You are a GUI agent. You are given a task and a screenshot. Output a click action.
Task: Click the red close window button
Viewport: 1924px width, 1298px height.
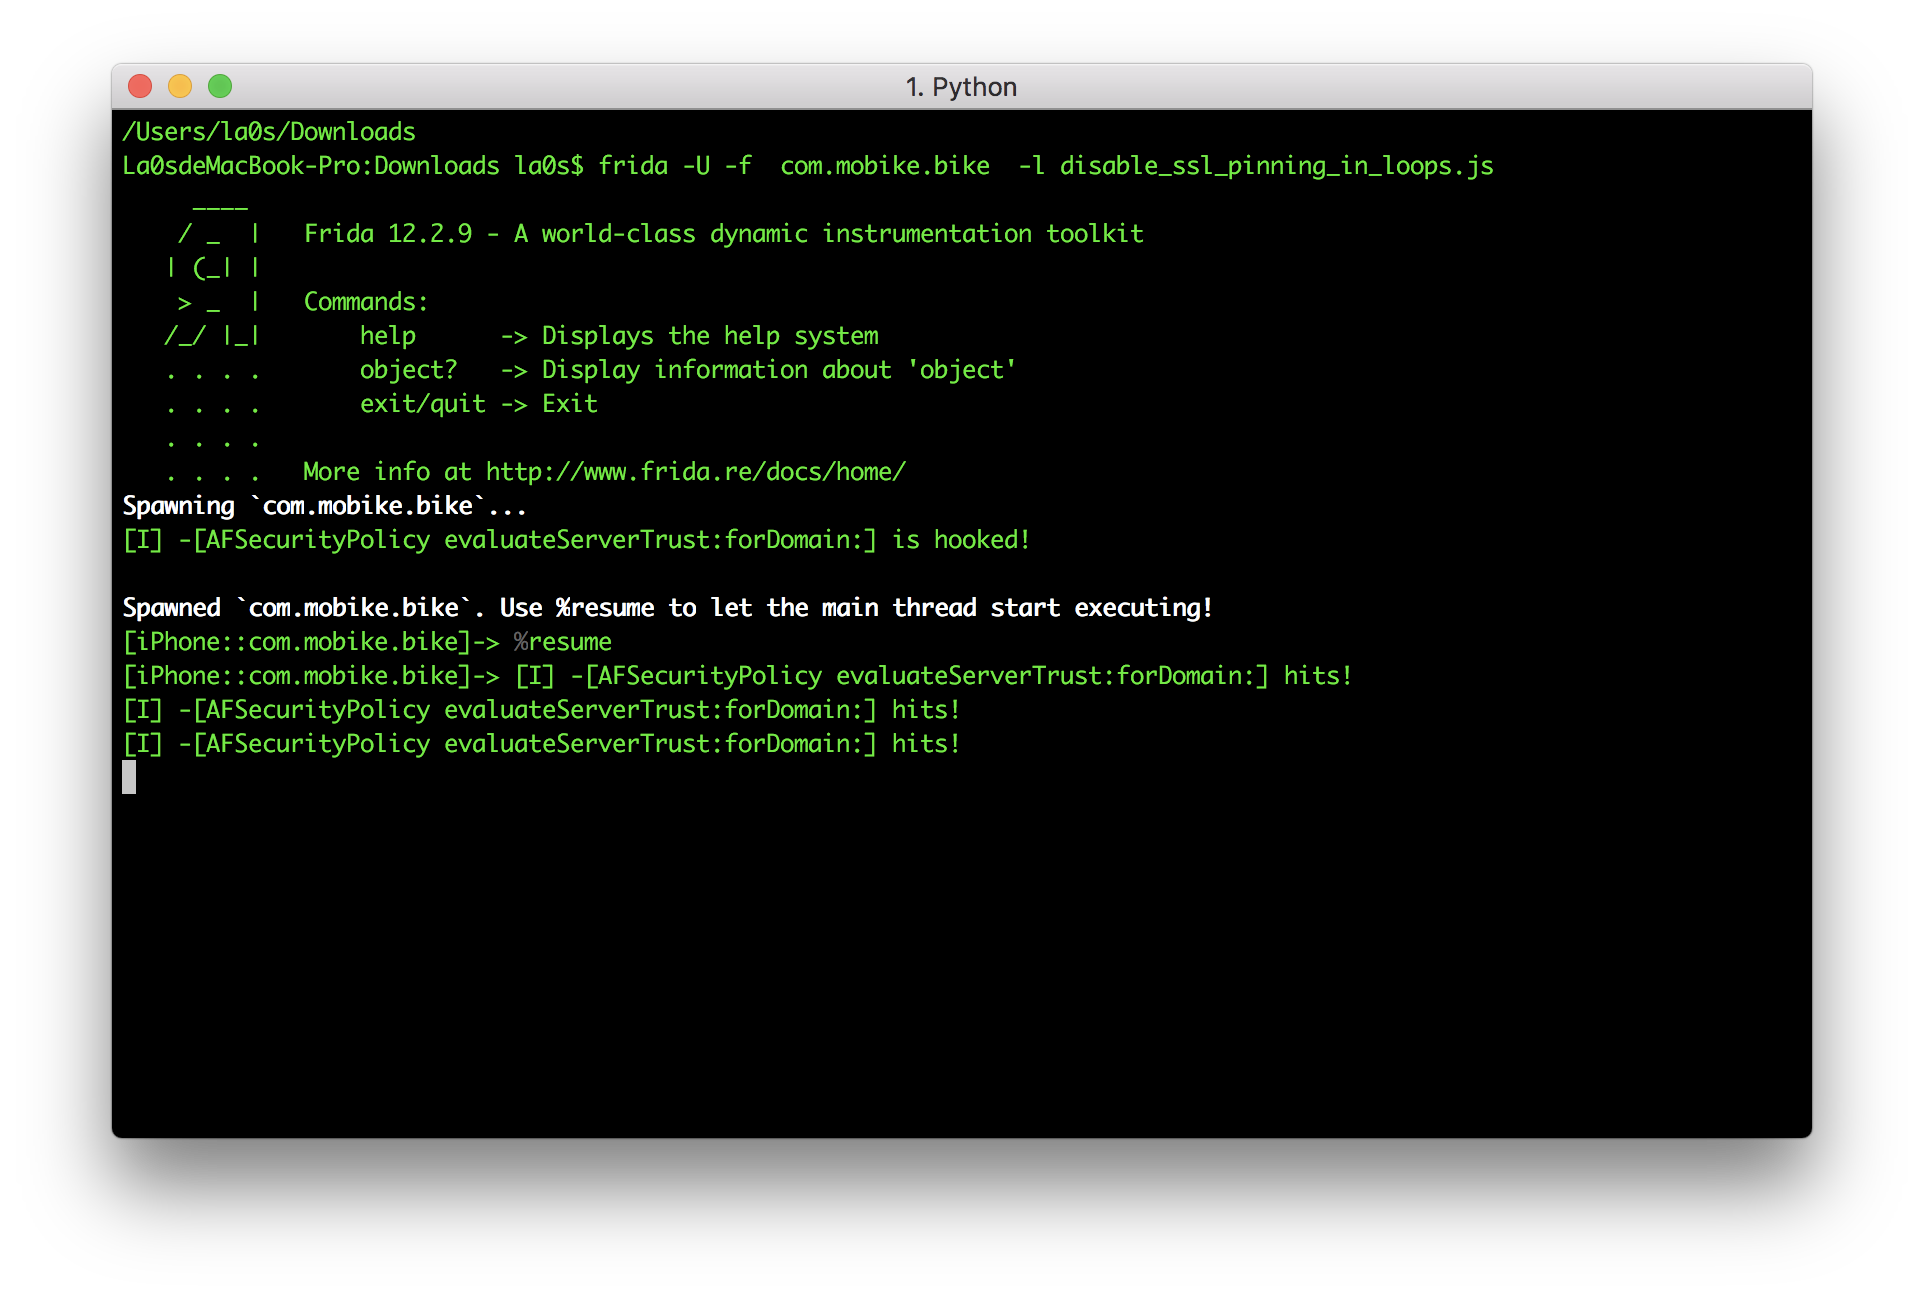pos(140,87)
